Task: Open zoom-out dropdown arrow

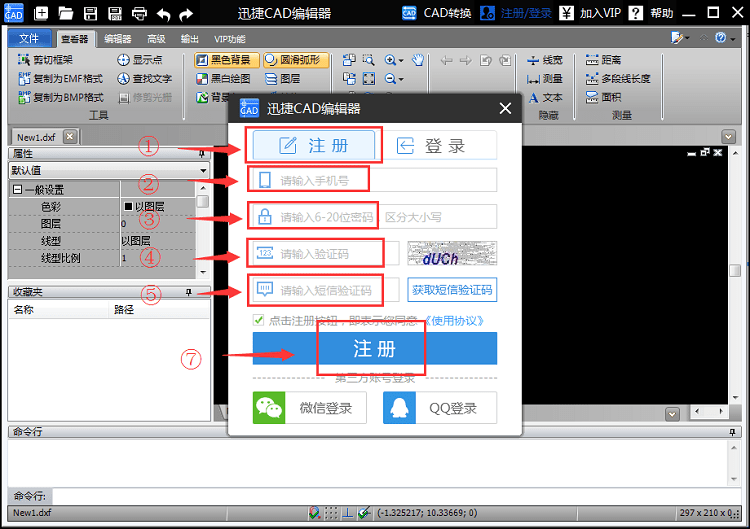Action: click(x=401, y=79)
